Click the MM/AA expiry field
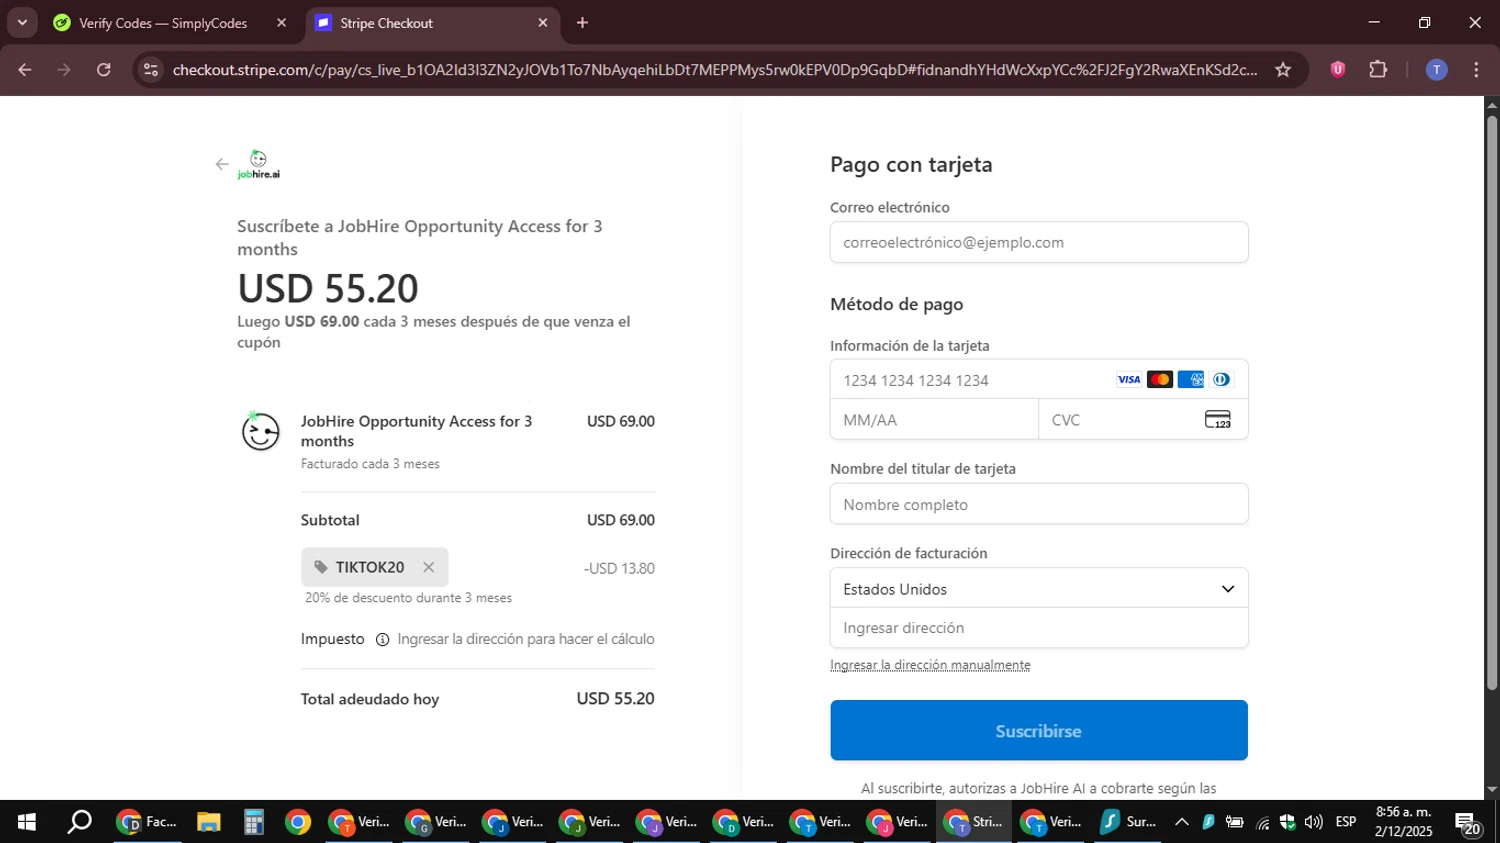This screenshot has width=1500, height=843. click(x=934, y=420)
